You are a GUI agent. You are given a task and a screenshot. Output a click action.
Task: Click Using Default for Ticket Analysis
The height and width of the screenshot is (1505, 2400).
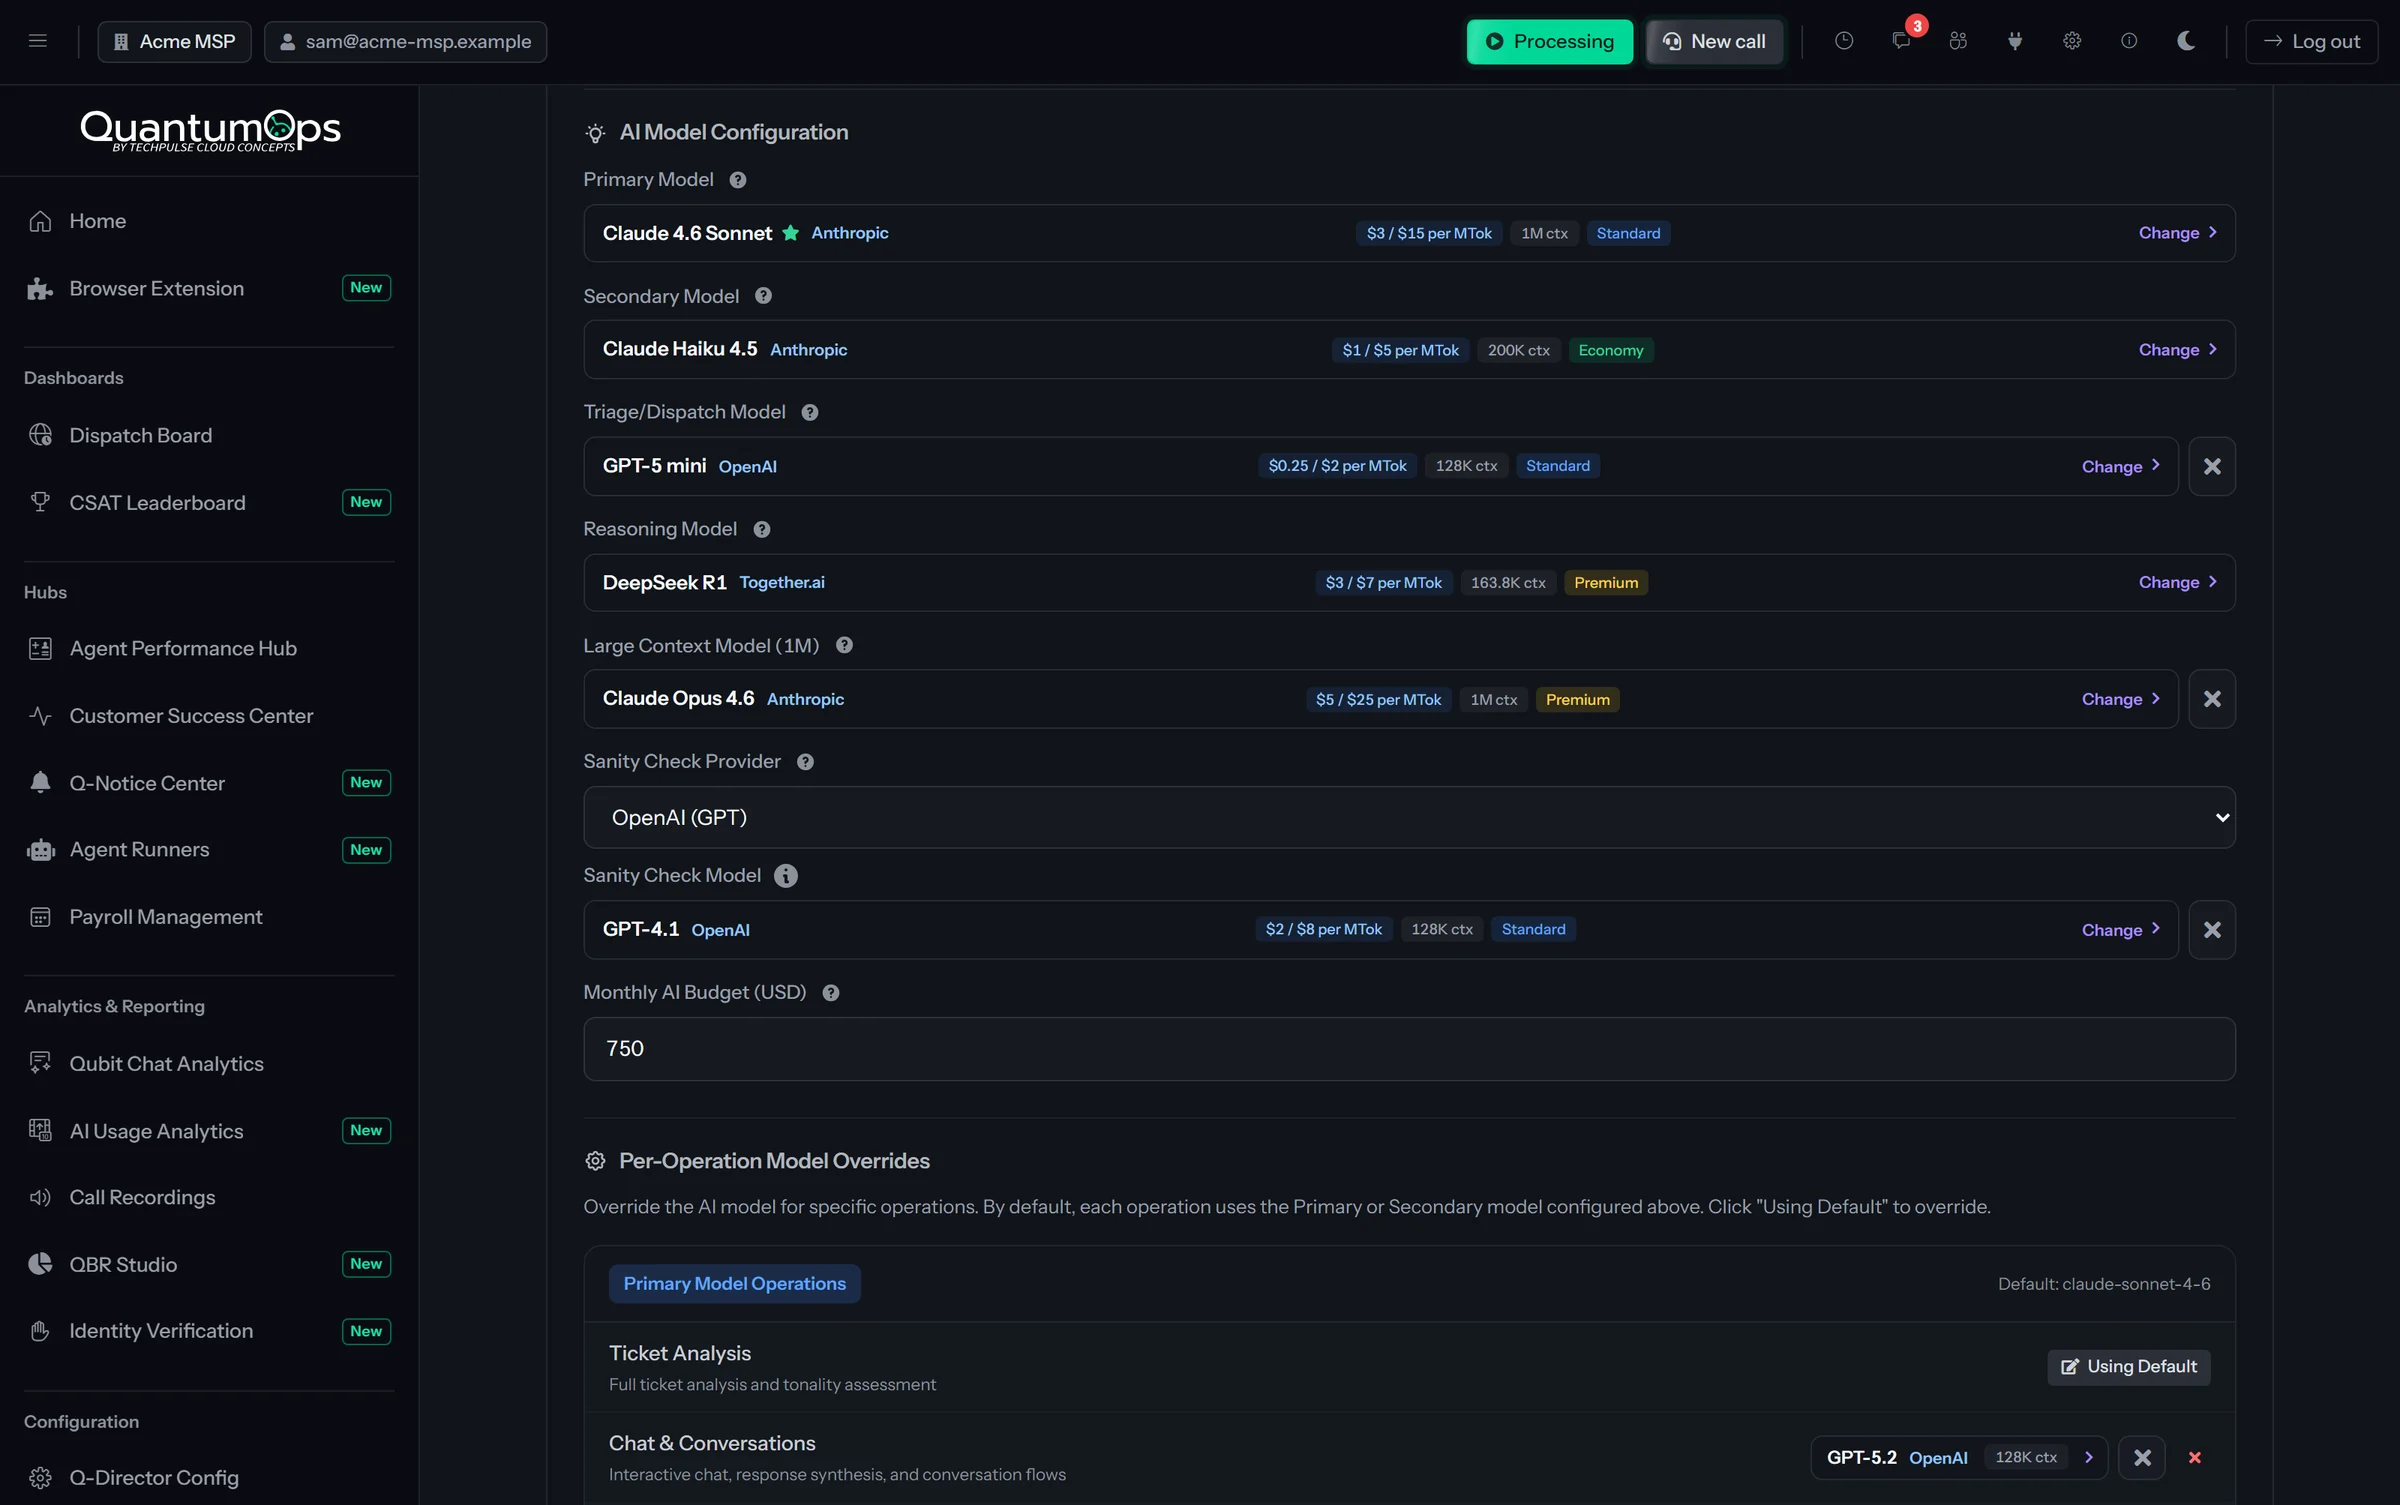(2129, 1367)
